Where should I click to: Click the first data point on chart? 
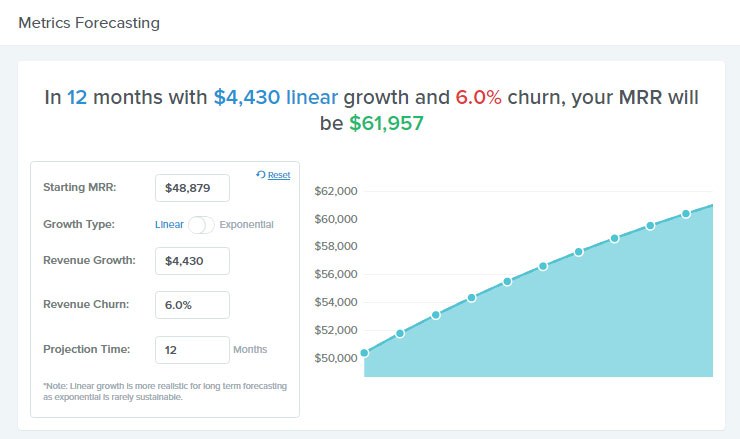tap(364, 353)
